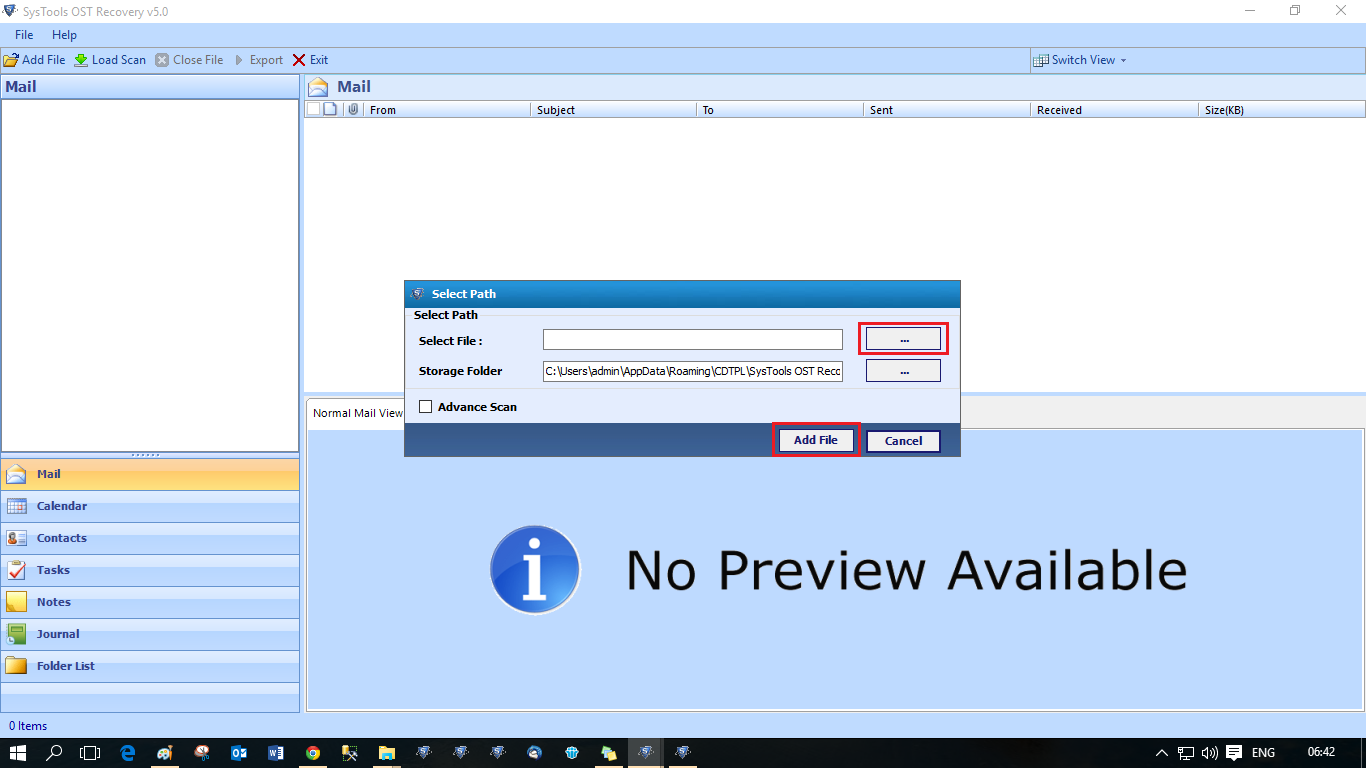1366x768 pixels.
Task: Open Word from the taskbar
Action: coord(276,752)
